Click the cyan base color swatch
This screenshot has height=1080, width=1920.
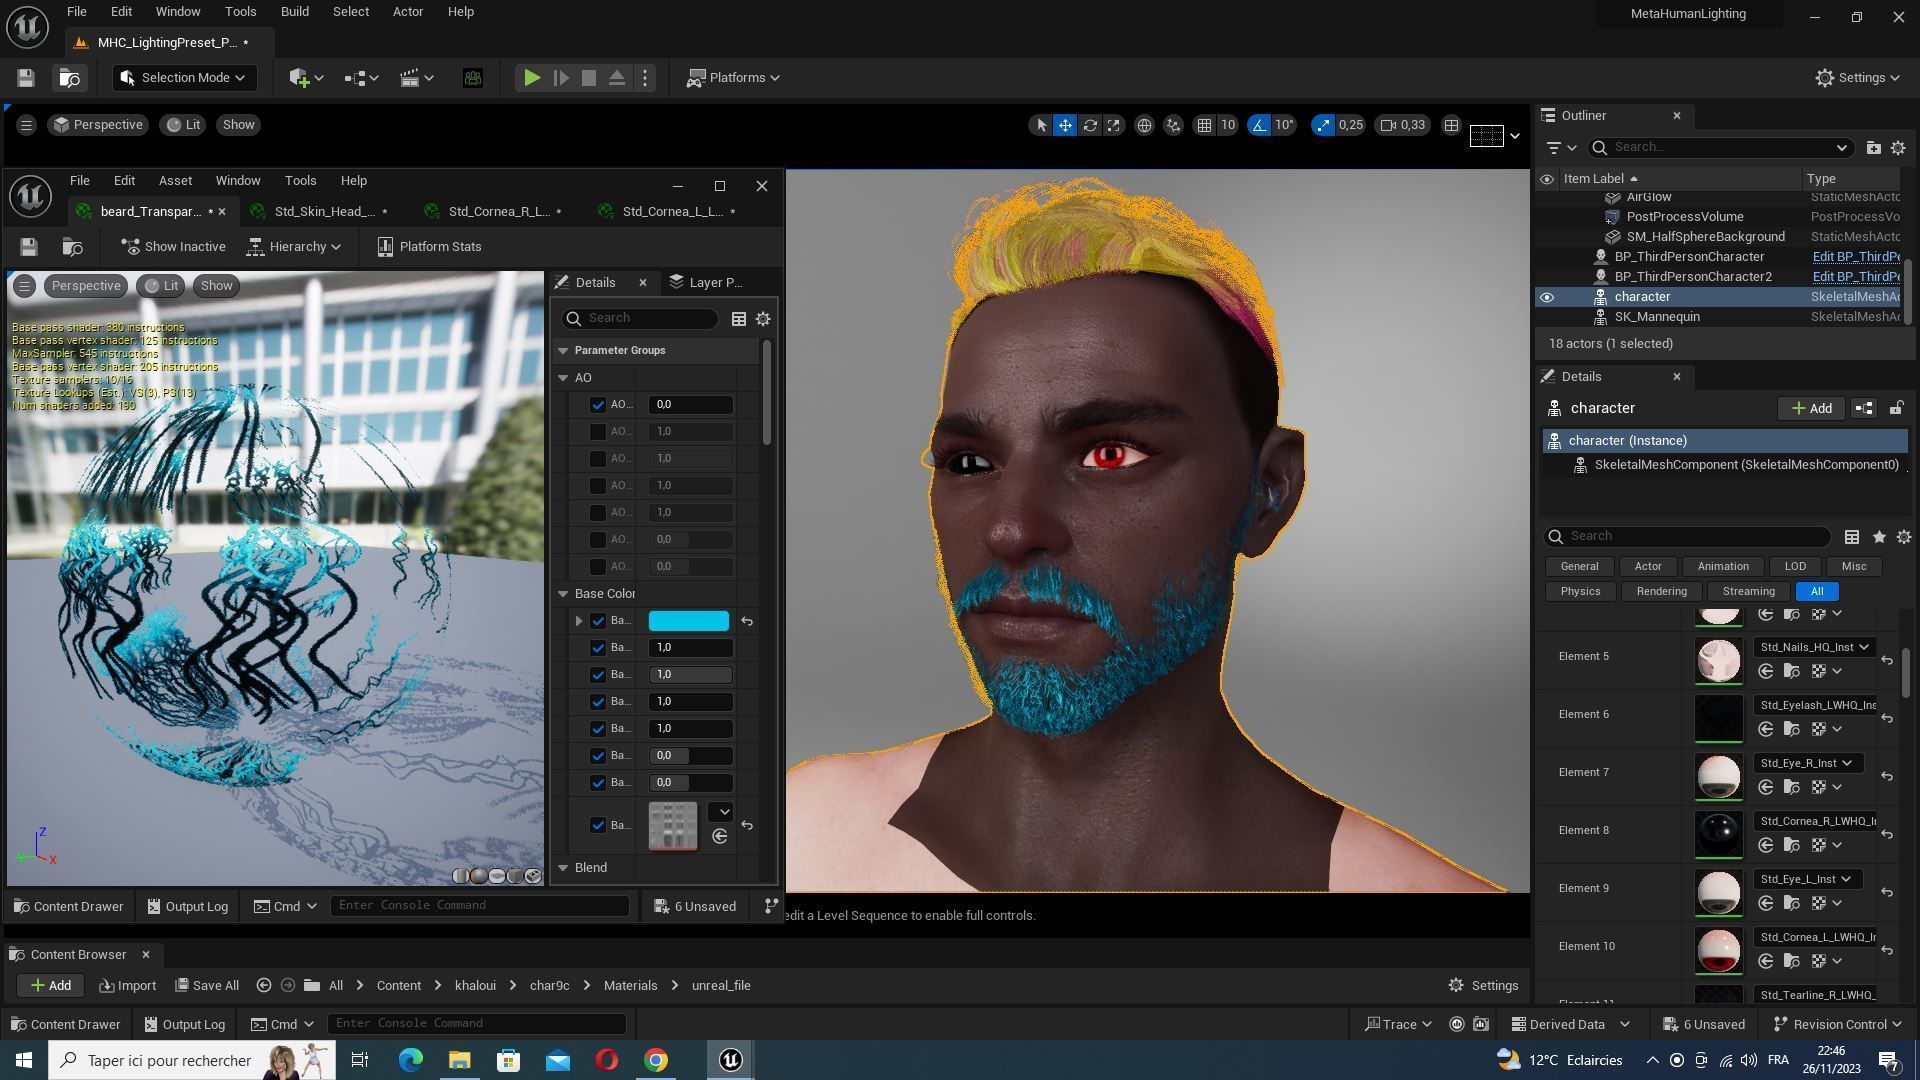(689, 621)
